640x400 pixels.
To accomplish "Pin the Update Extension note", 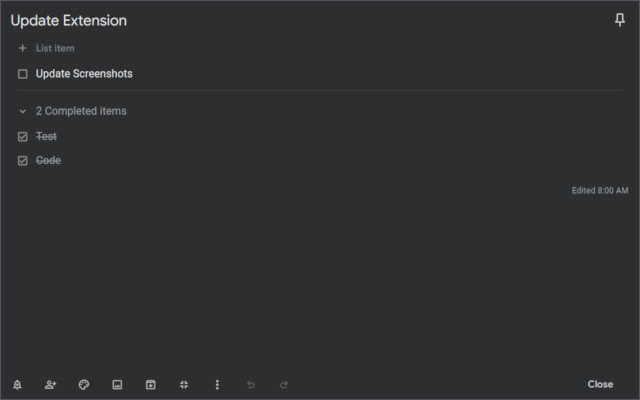I will pos(620,21).
